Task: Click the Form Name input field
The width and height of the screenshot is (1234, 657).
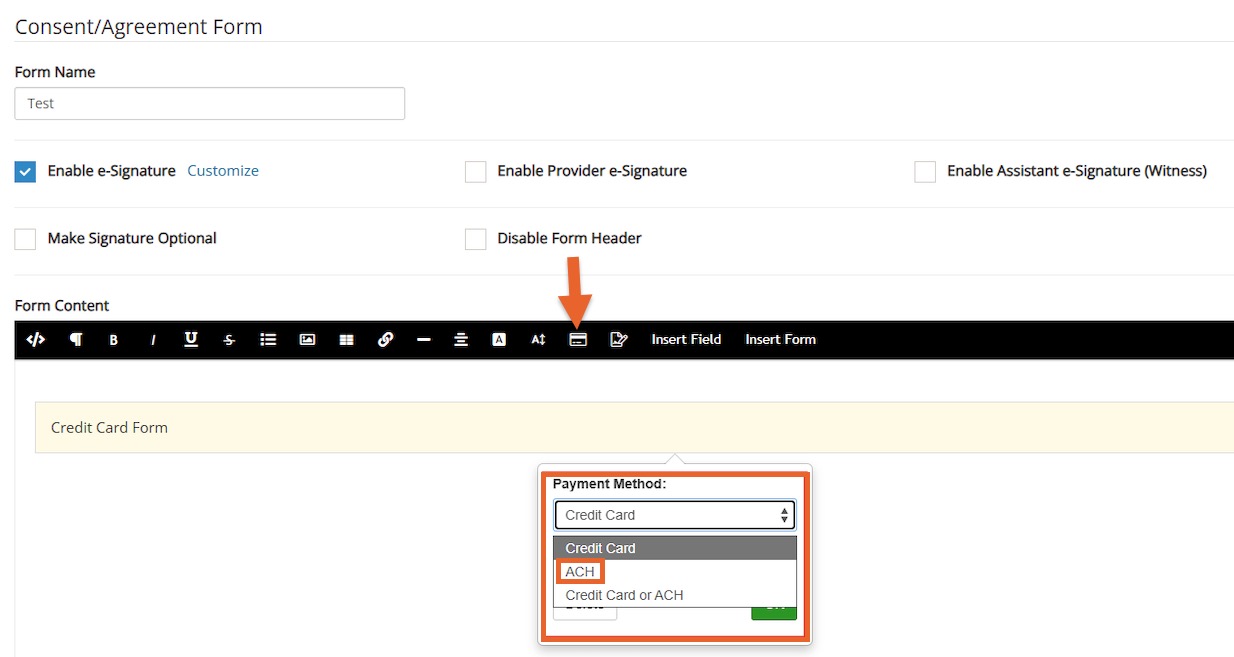Action: (210, 104)
